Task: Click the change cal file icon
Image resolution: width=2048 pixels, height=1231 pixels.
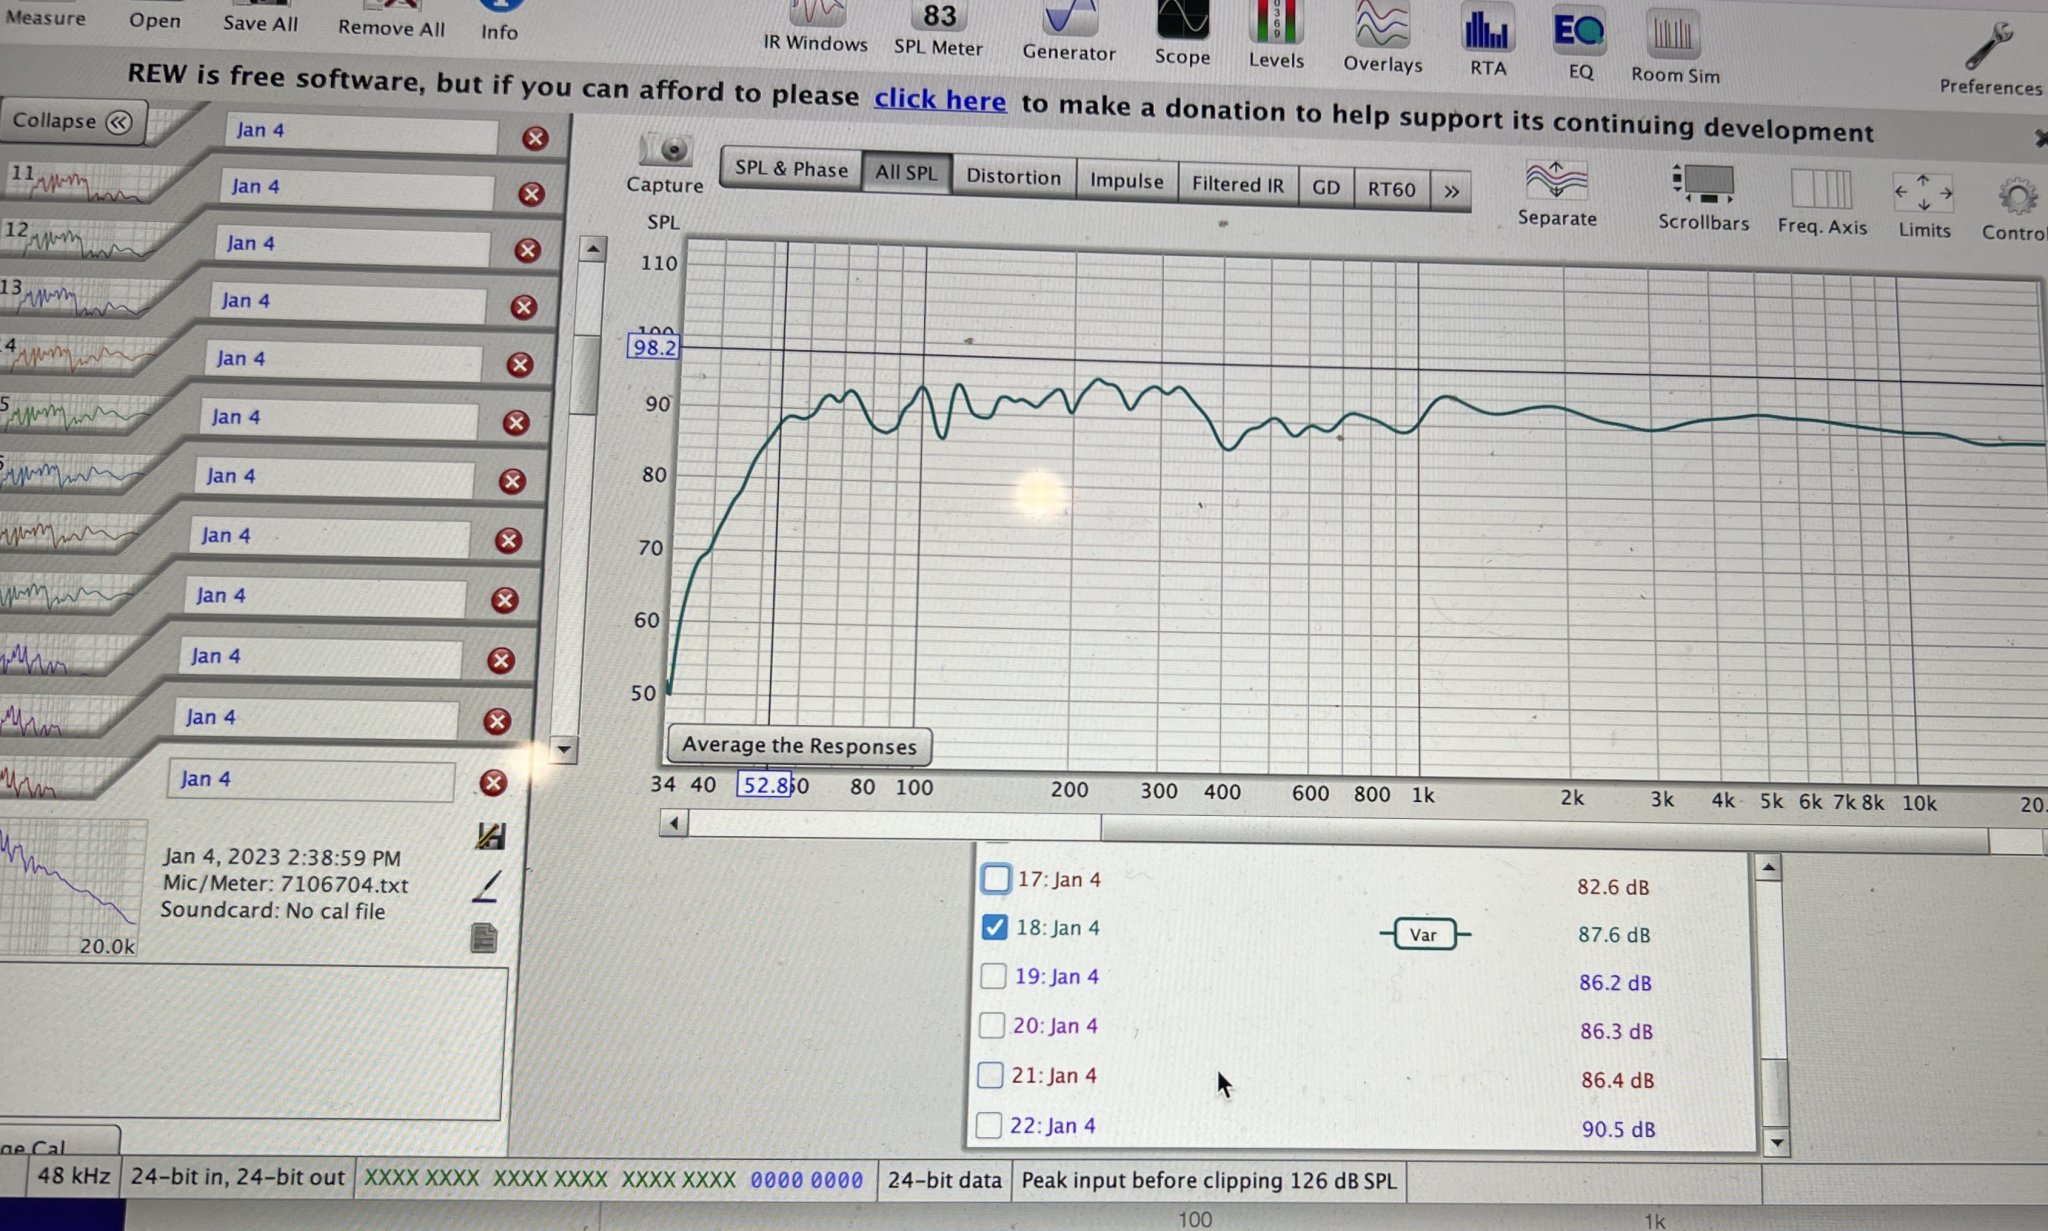Action: click(490, 836)
